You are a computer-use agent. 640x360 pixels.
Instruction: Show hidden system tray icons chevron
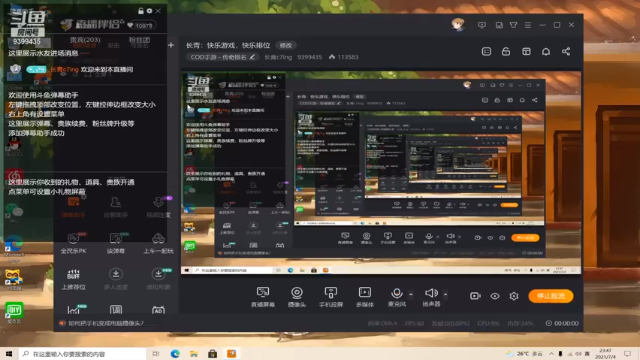[551, 353]
